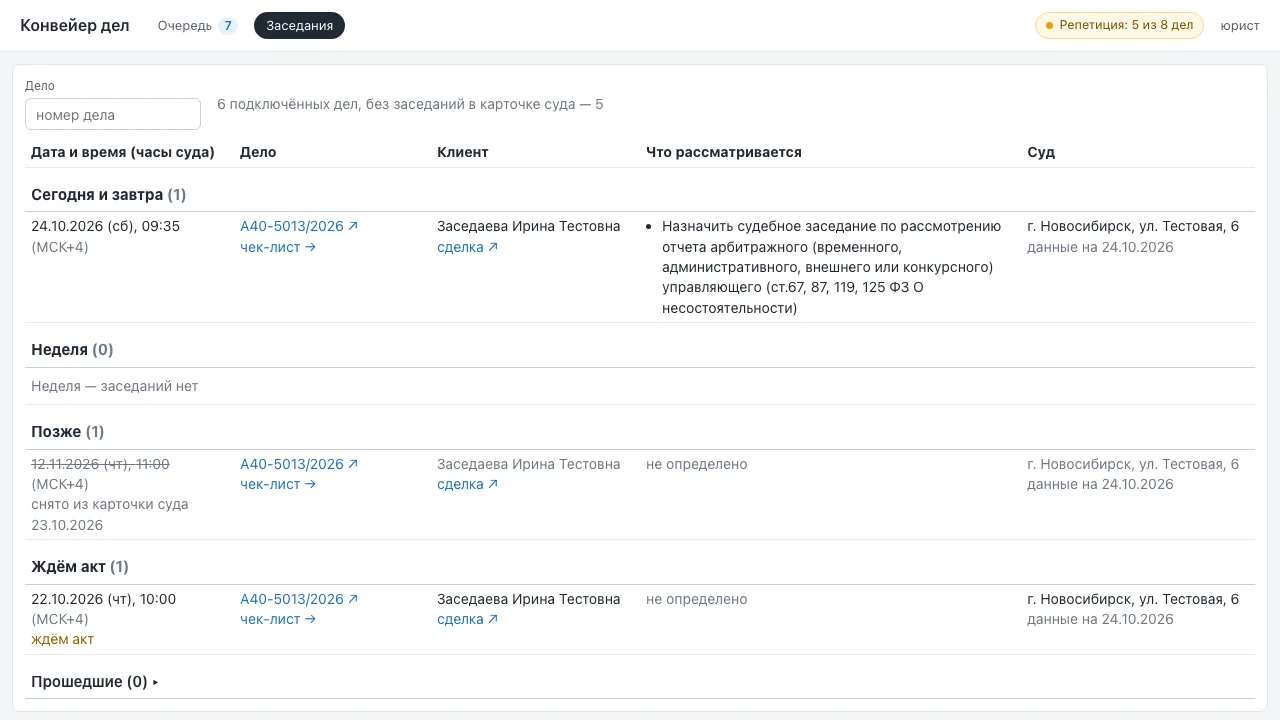Select the Сегодня и завтра (1) group heading
The width and height of the screenshot is (1280, 720).
(109, 194)
